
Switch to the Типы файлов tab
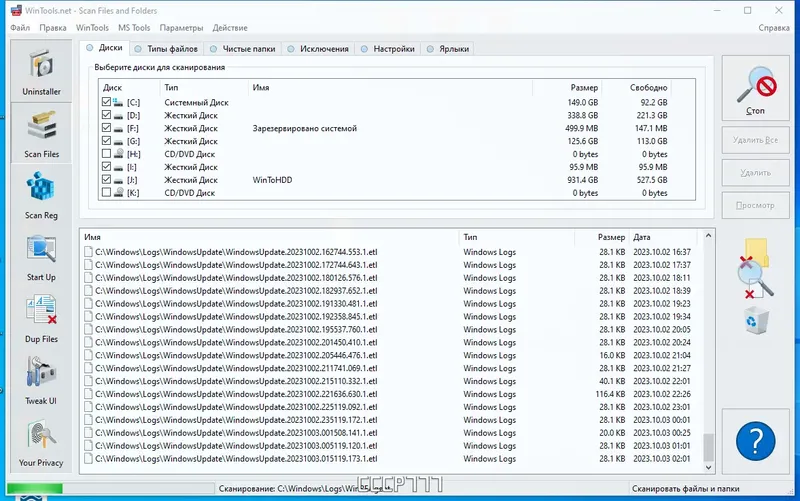click(x=166, y=49)
